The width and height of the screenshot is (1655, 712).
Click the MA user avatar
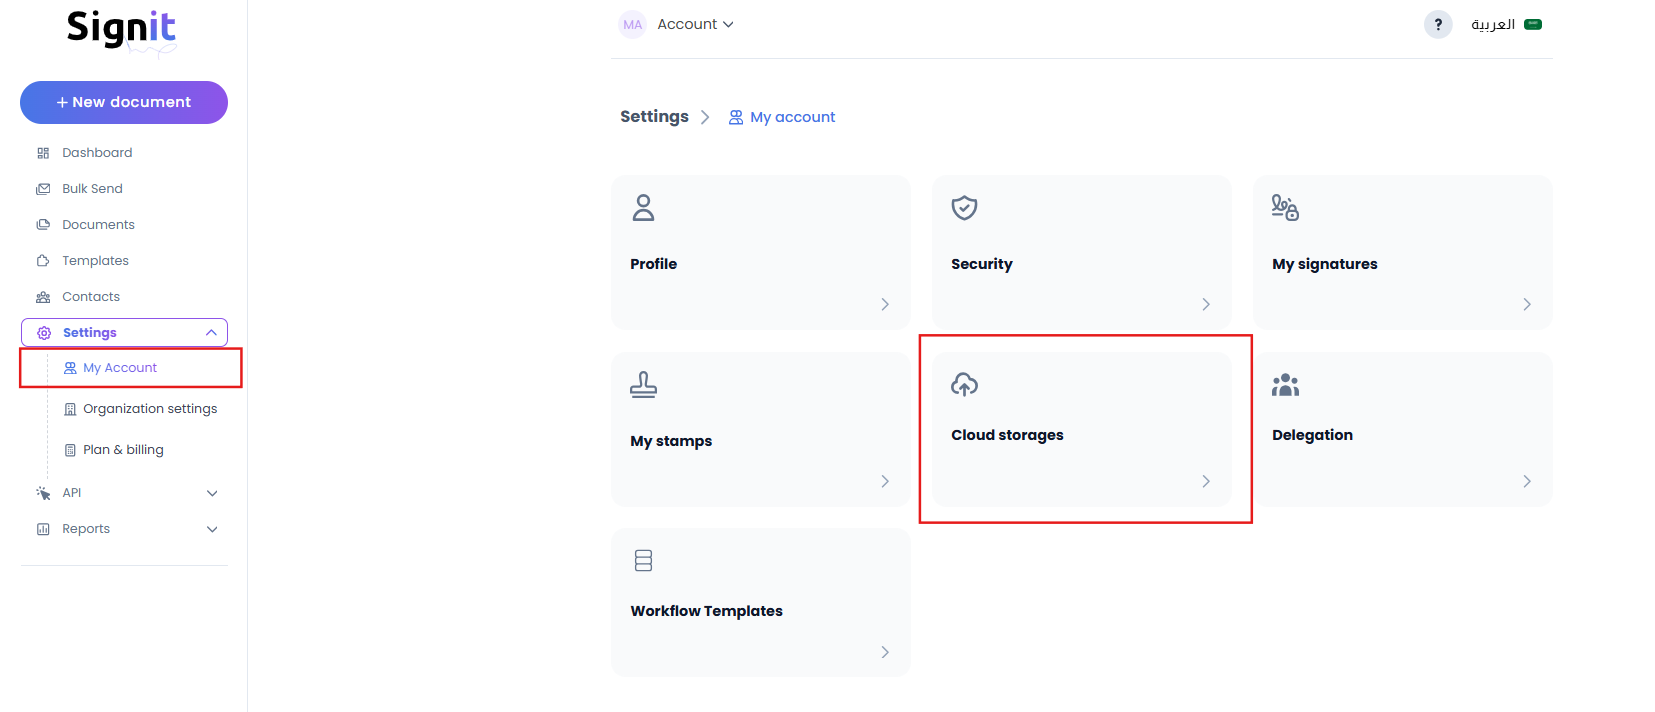pyautogui.click(x=632, y=24)
